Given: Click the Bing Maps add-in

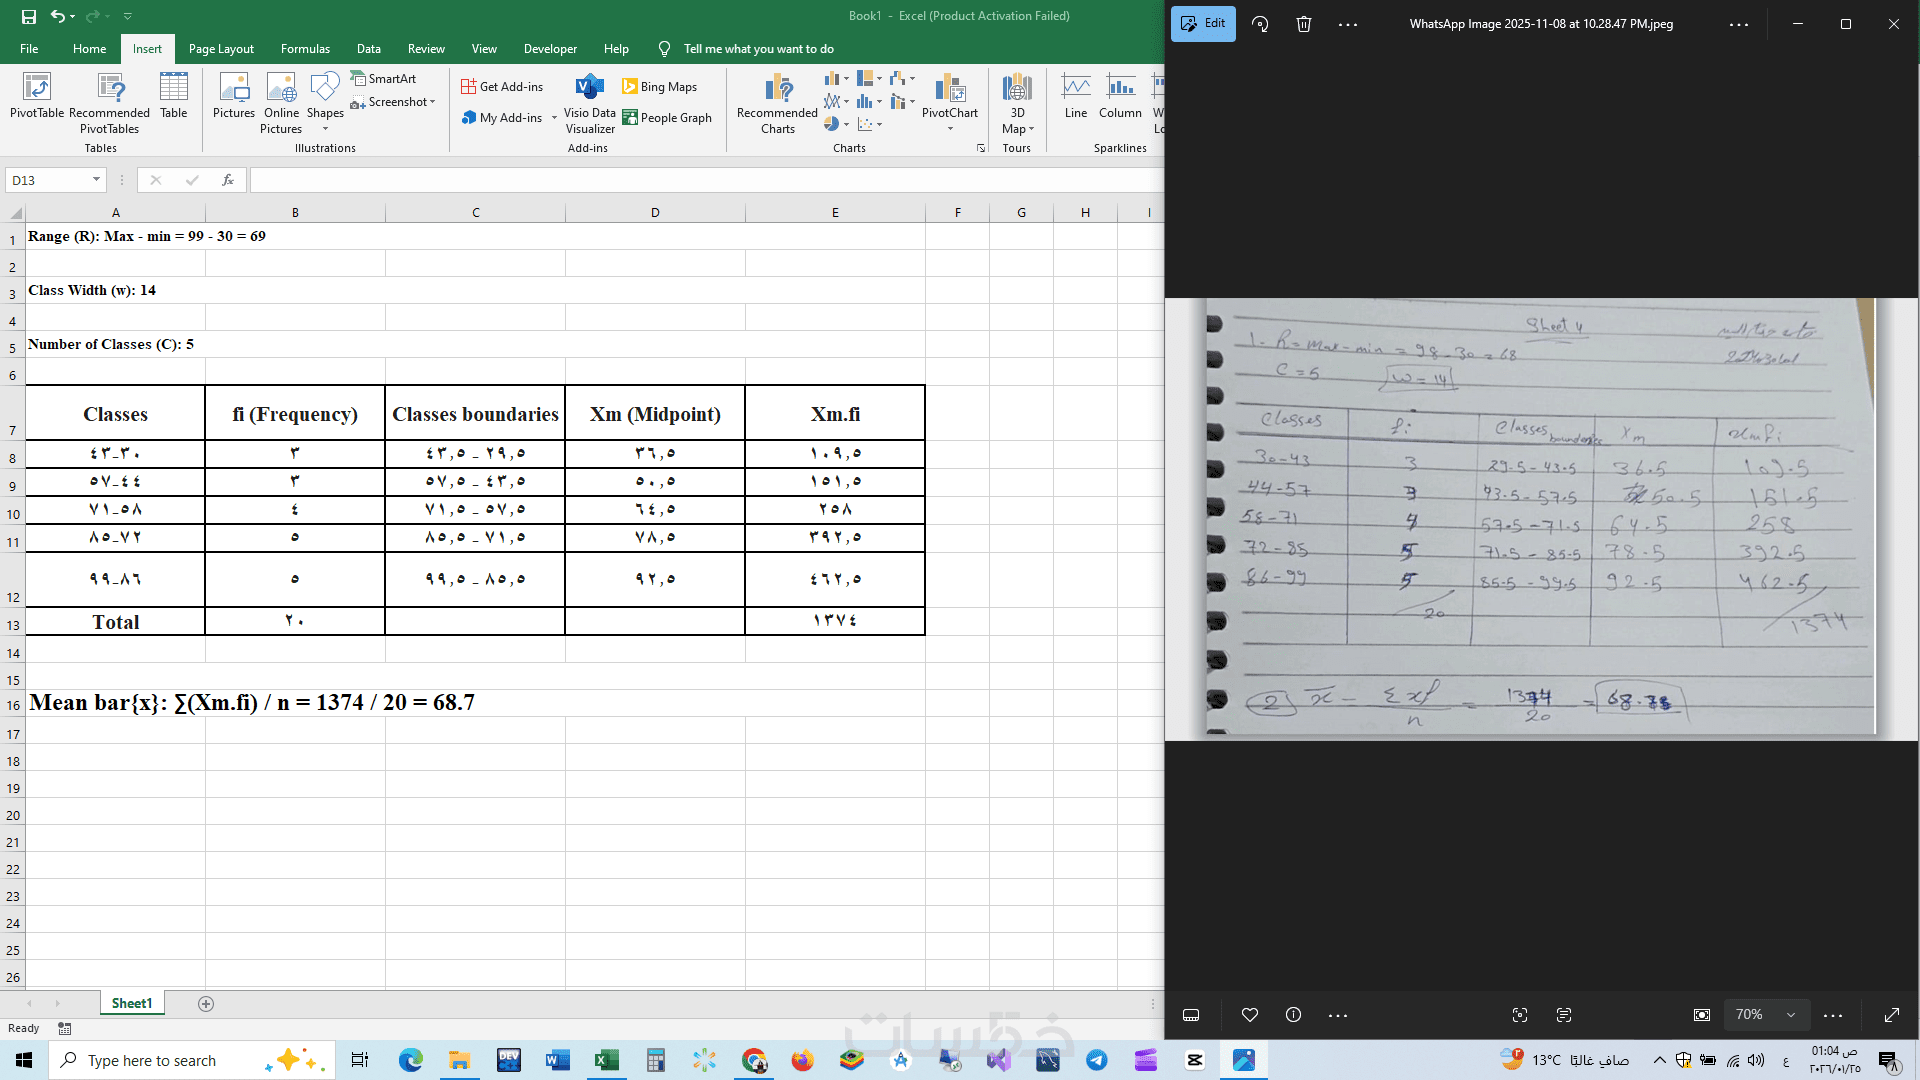Looking at the screenshot, I should click(x=659, y=87).
